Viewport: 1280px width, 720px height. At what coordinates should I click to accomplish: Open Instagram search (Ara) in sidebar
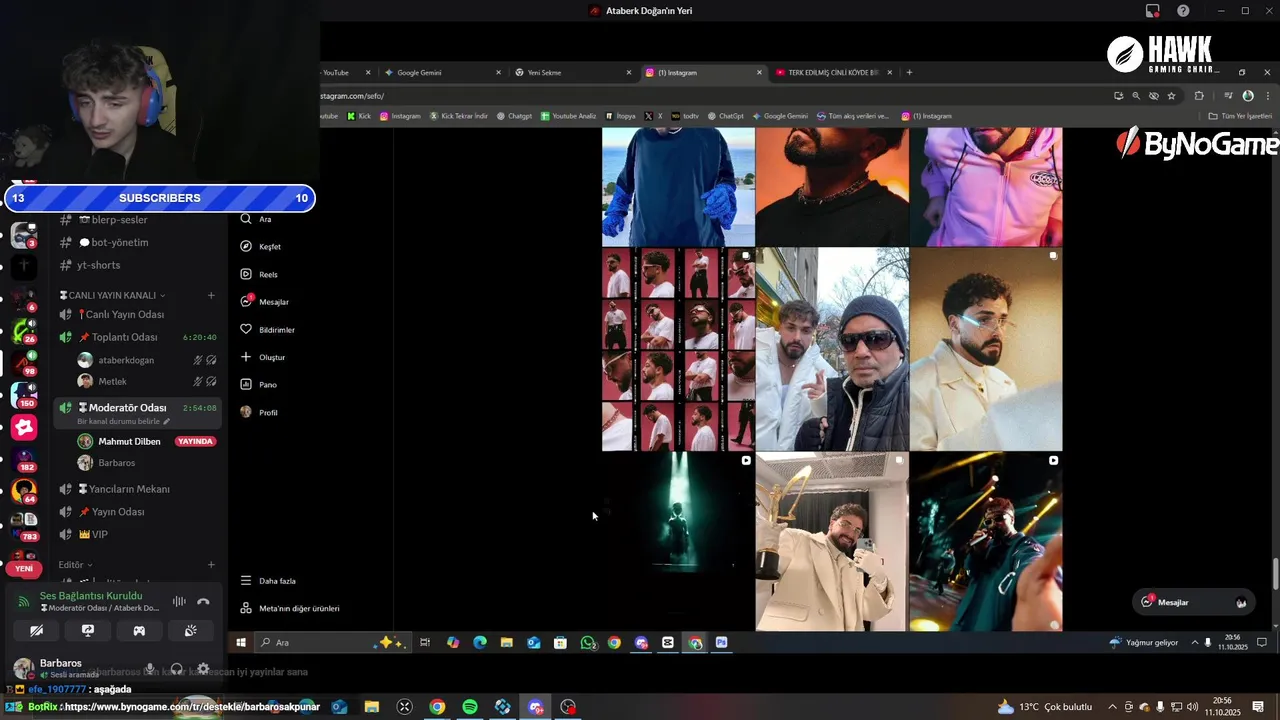pos(256,219)
